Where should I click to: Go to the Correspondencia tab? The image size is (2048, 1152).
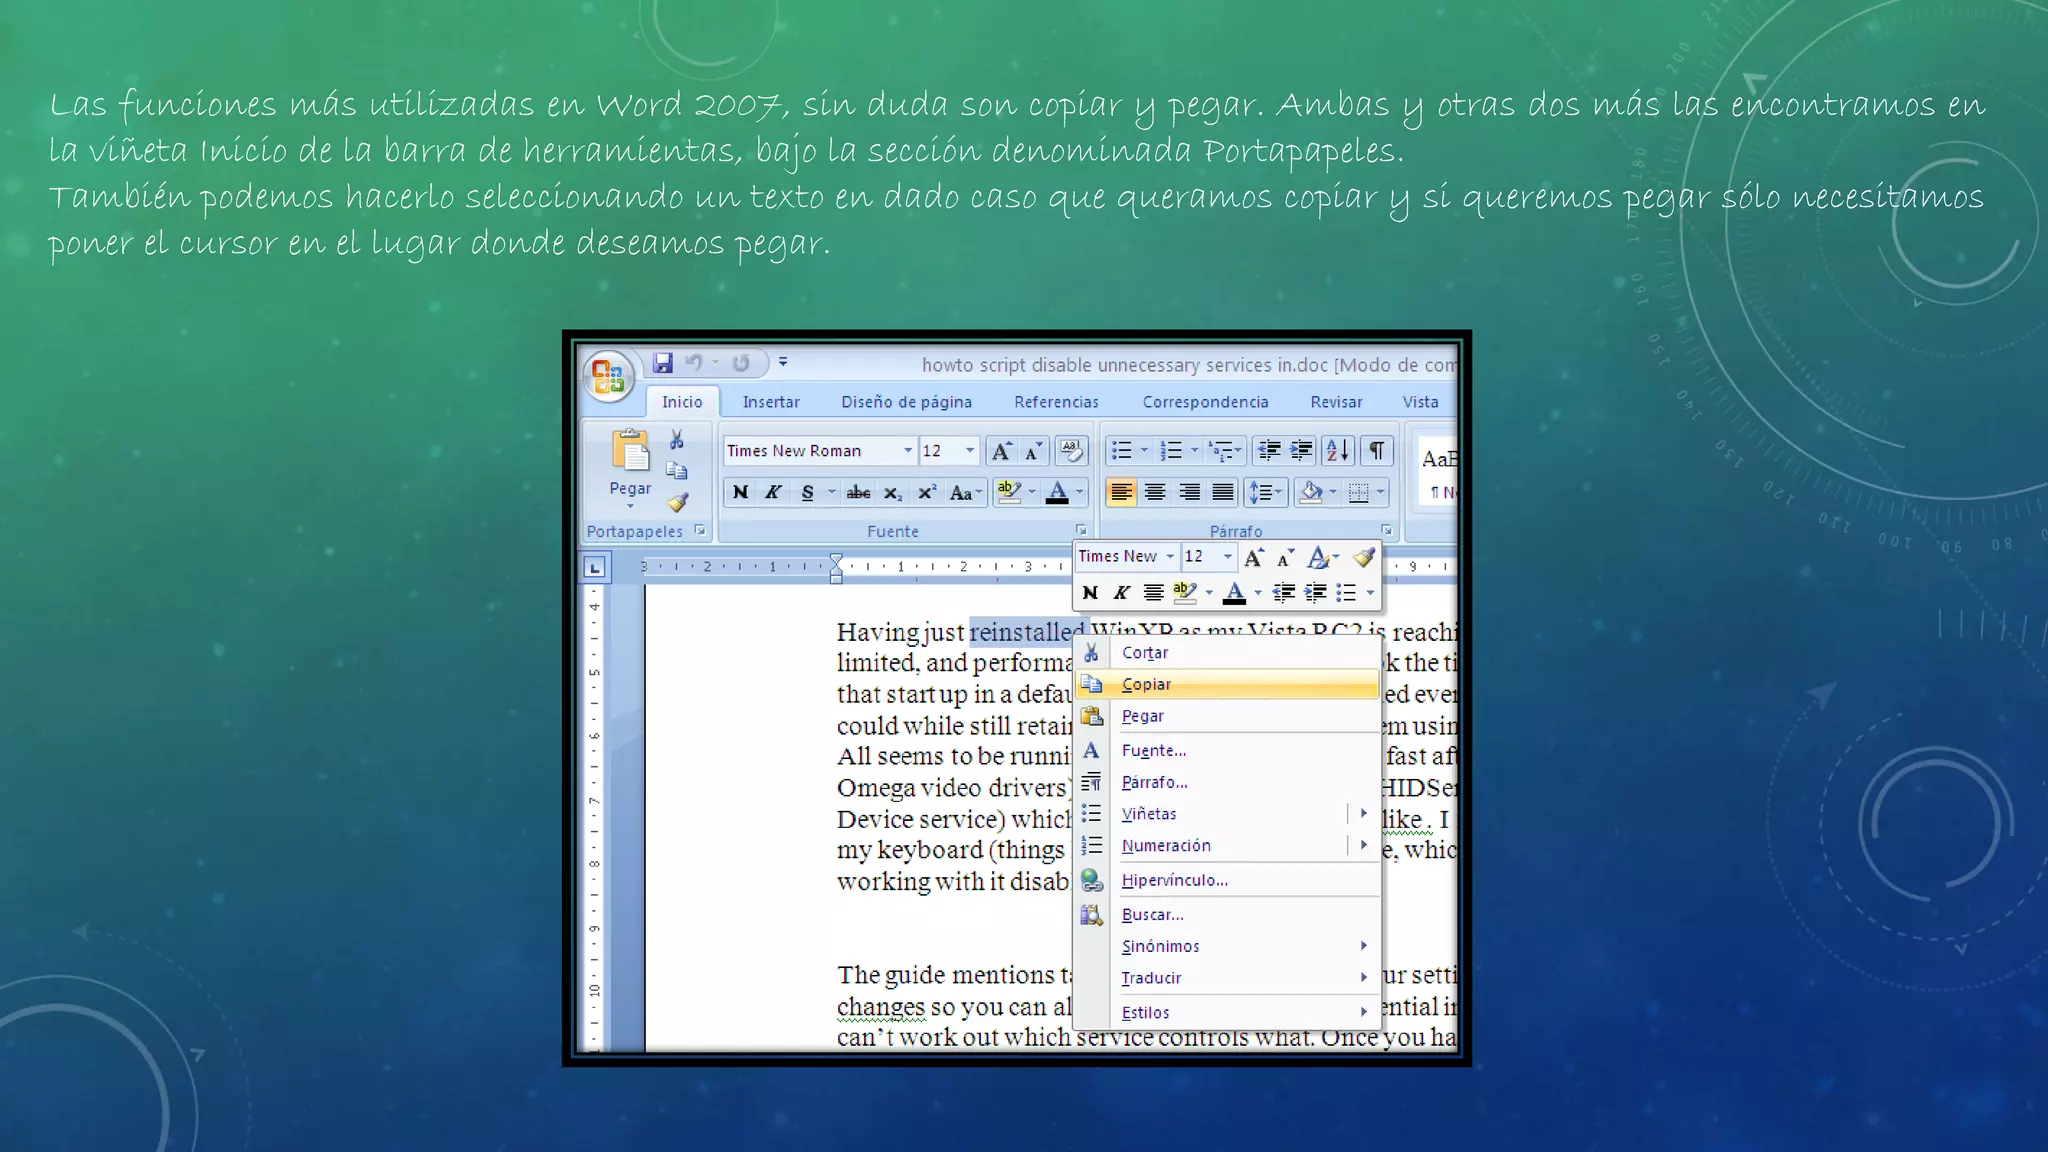click(1205, 402)
